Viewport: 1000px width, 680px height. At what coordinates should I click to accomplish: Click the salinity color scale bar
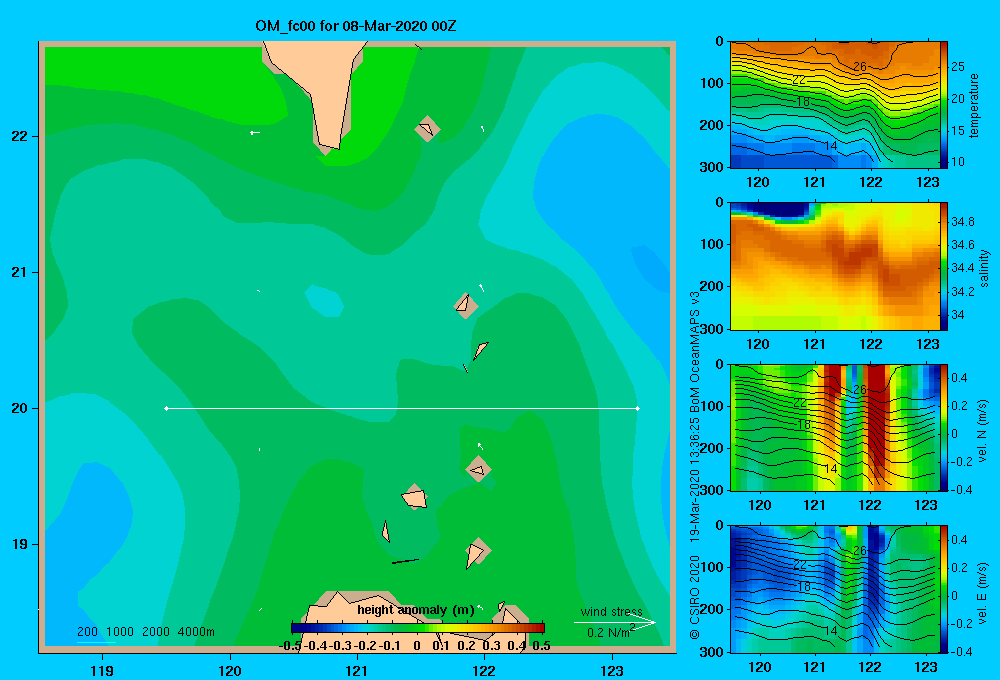(x=944, y=267)
